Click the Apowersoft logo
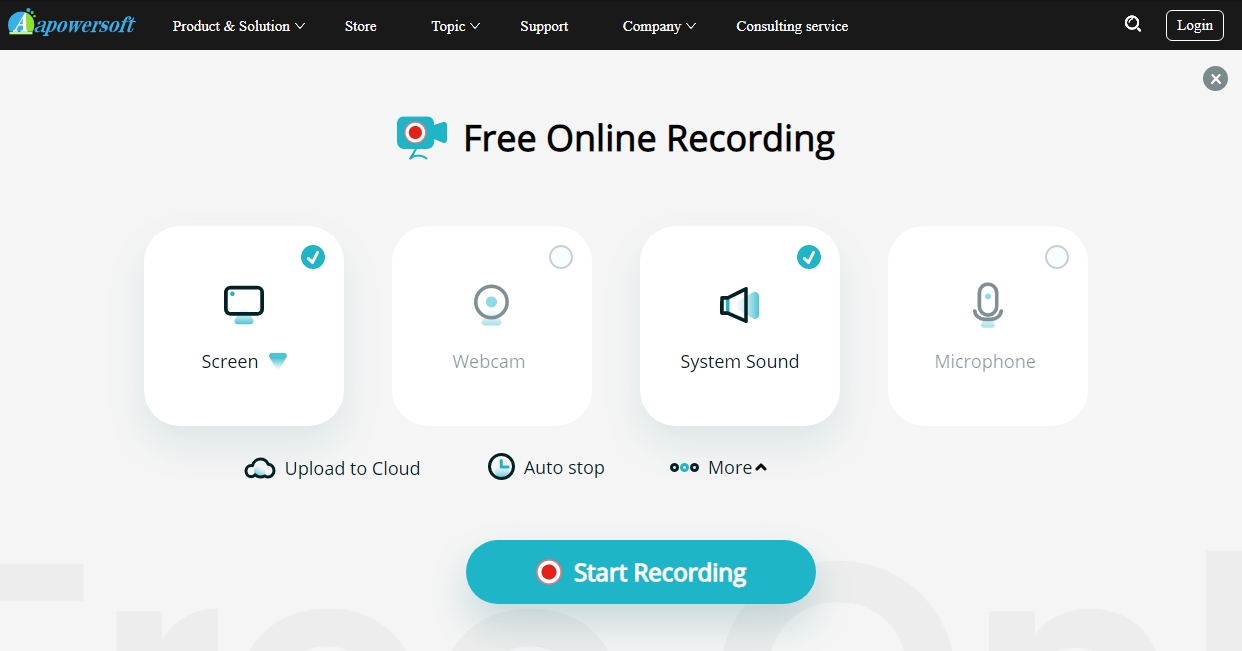Image resolution: width=1242 pixels, height=651 pixels. click(x=70, y=23)
